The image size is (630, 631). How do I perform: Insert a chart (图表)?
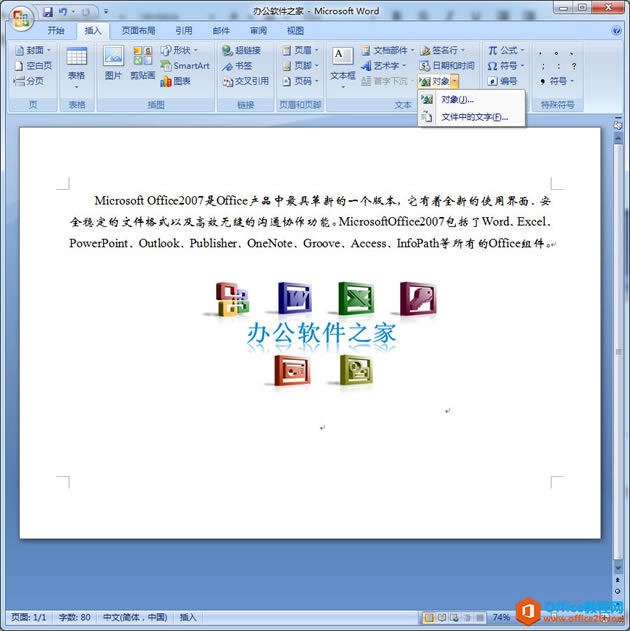[175, 81]
